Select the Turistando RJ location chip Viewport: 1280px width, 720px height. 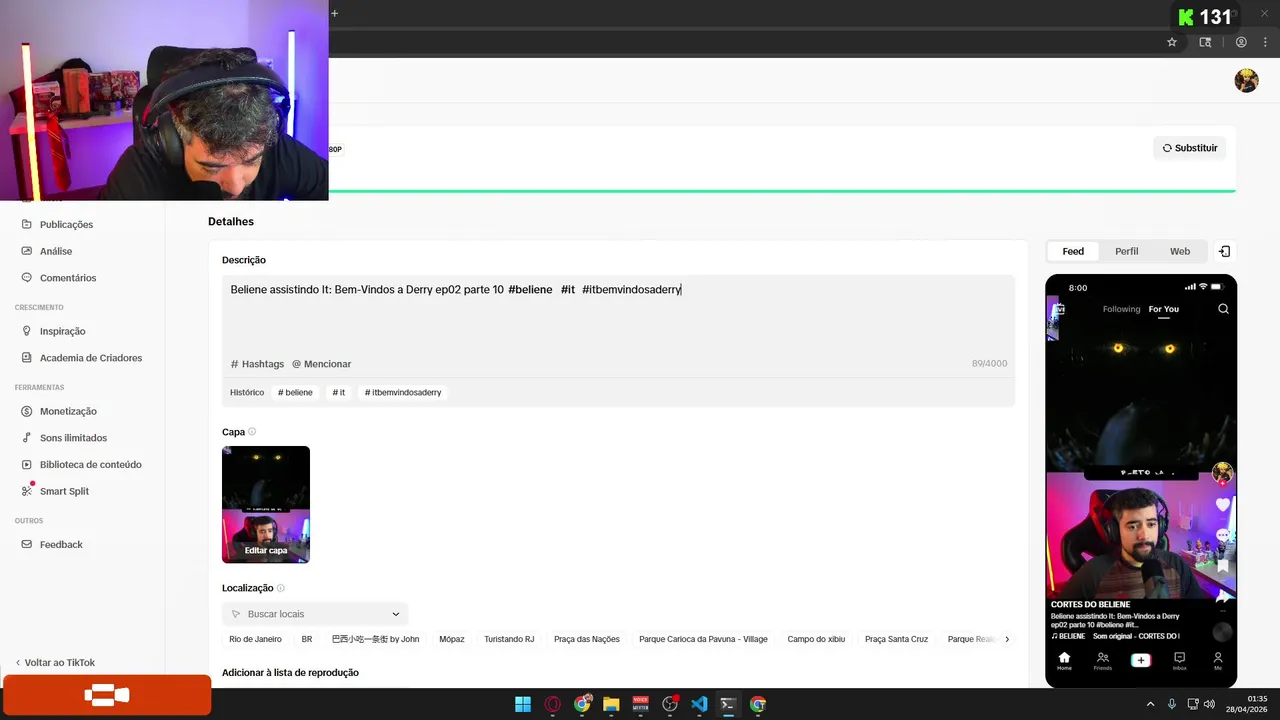pyautogui.click(x=509, y=639)
